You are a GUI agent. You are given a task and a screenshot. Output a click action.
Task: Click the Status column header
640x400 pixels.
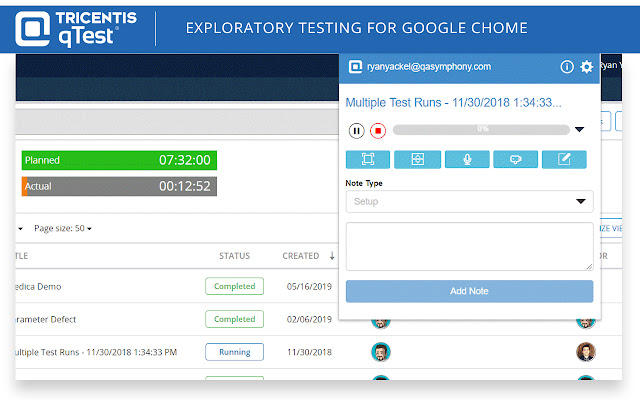pos(234,256)
